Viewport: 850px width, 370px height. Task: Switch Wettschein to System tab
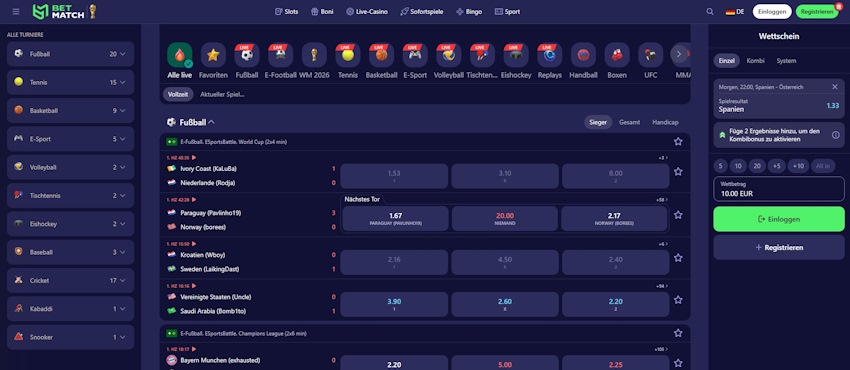pyautogui.click(x=786, y=61)
